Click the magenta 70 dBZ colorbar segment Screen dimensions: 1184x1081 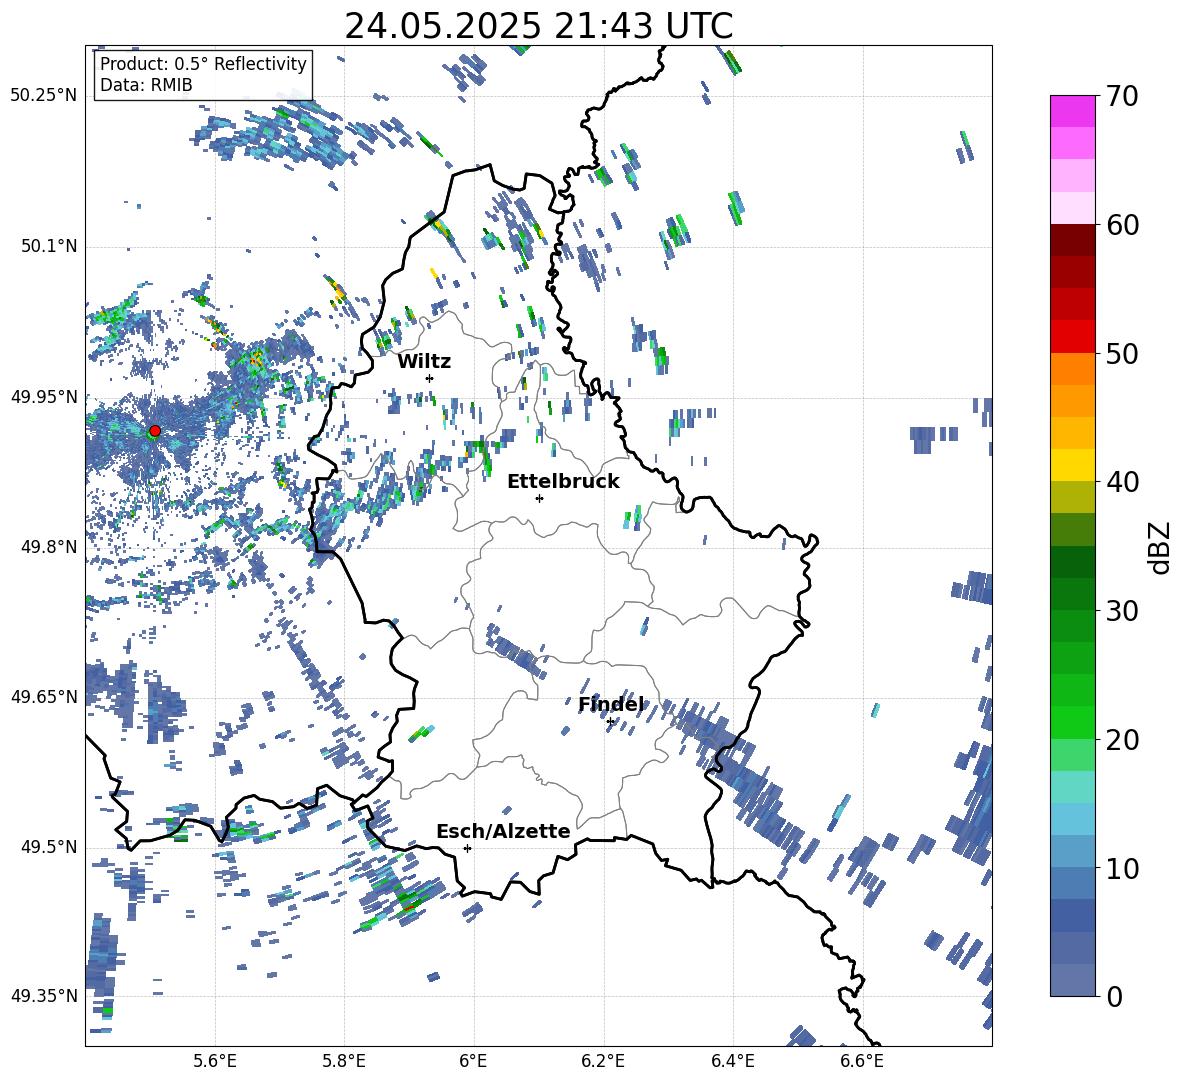pos(1072,111)
